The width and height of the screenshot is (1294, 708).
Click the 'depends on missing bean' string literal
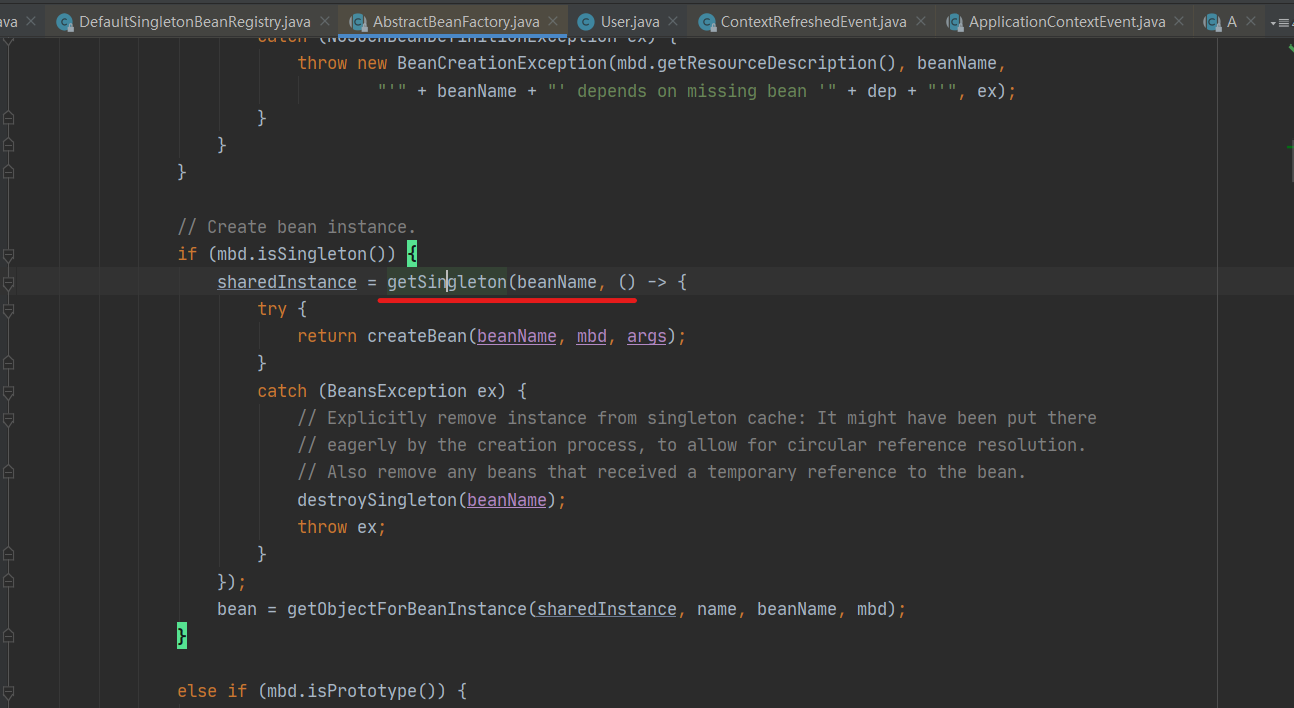692,91
